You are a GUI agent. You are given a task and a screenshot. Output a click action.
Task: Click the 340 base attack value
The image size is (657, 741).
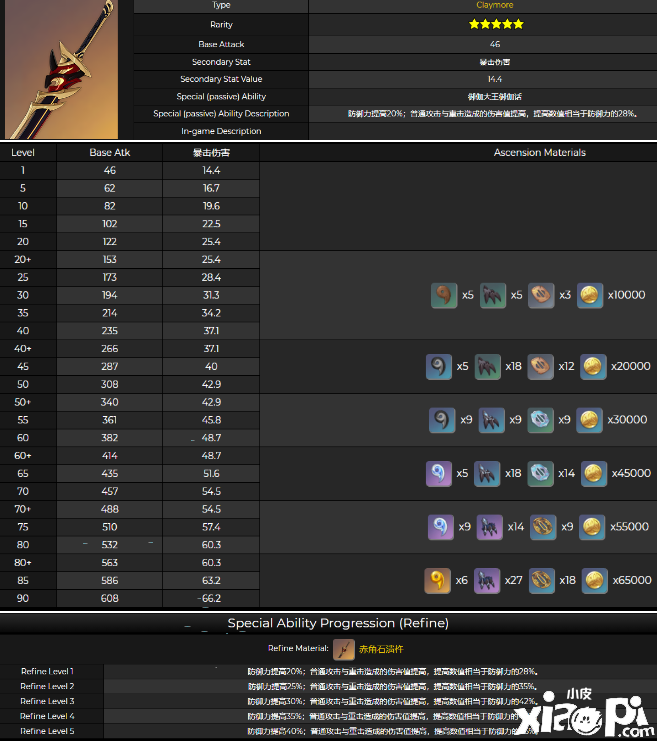tap(110, 403)
